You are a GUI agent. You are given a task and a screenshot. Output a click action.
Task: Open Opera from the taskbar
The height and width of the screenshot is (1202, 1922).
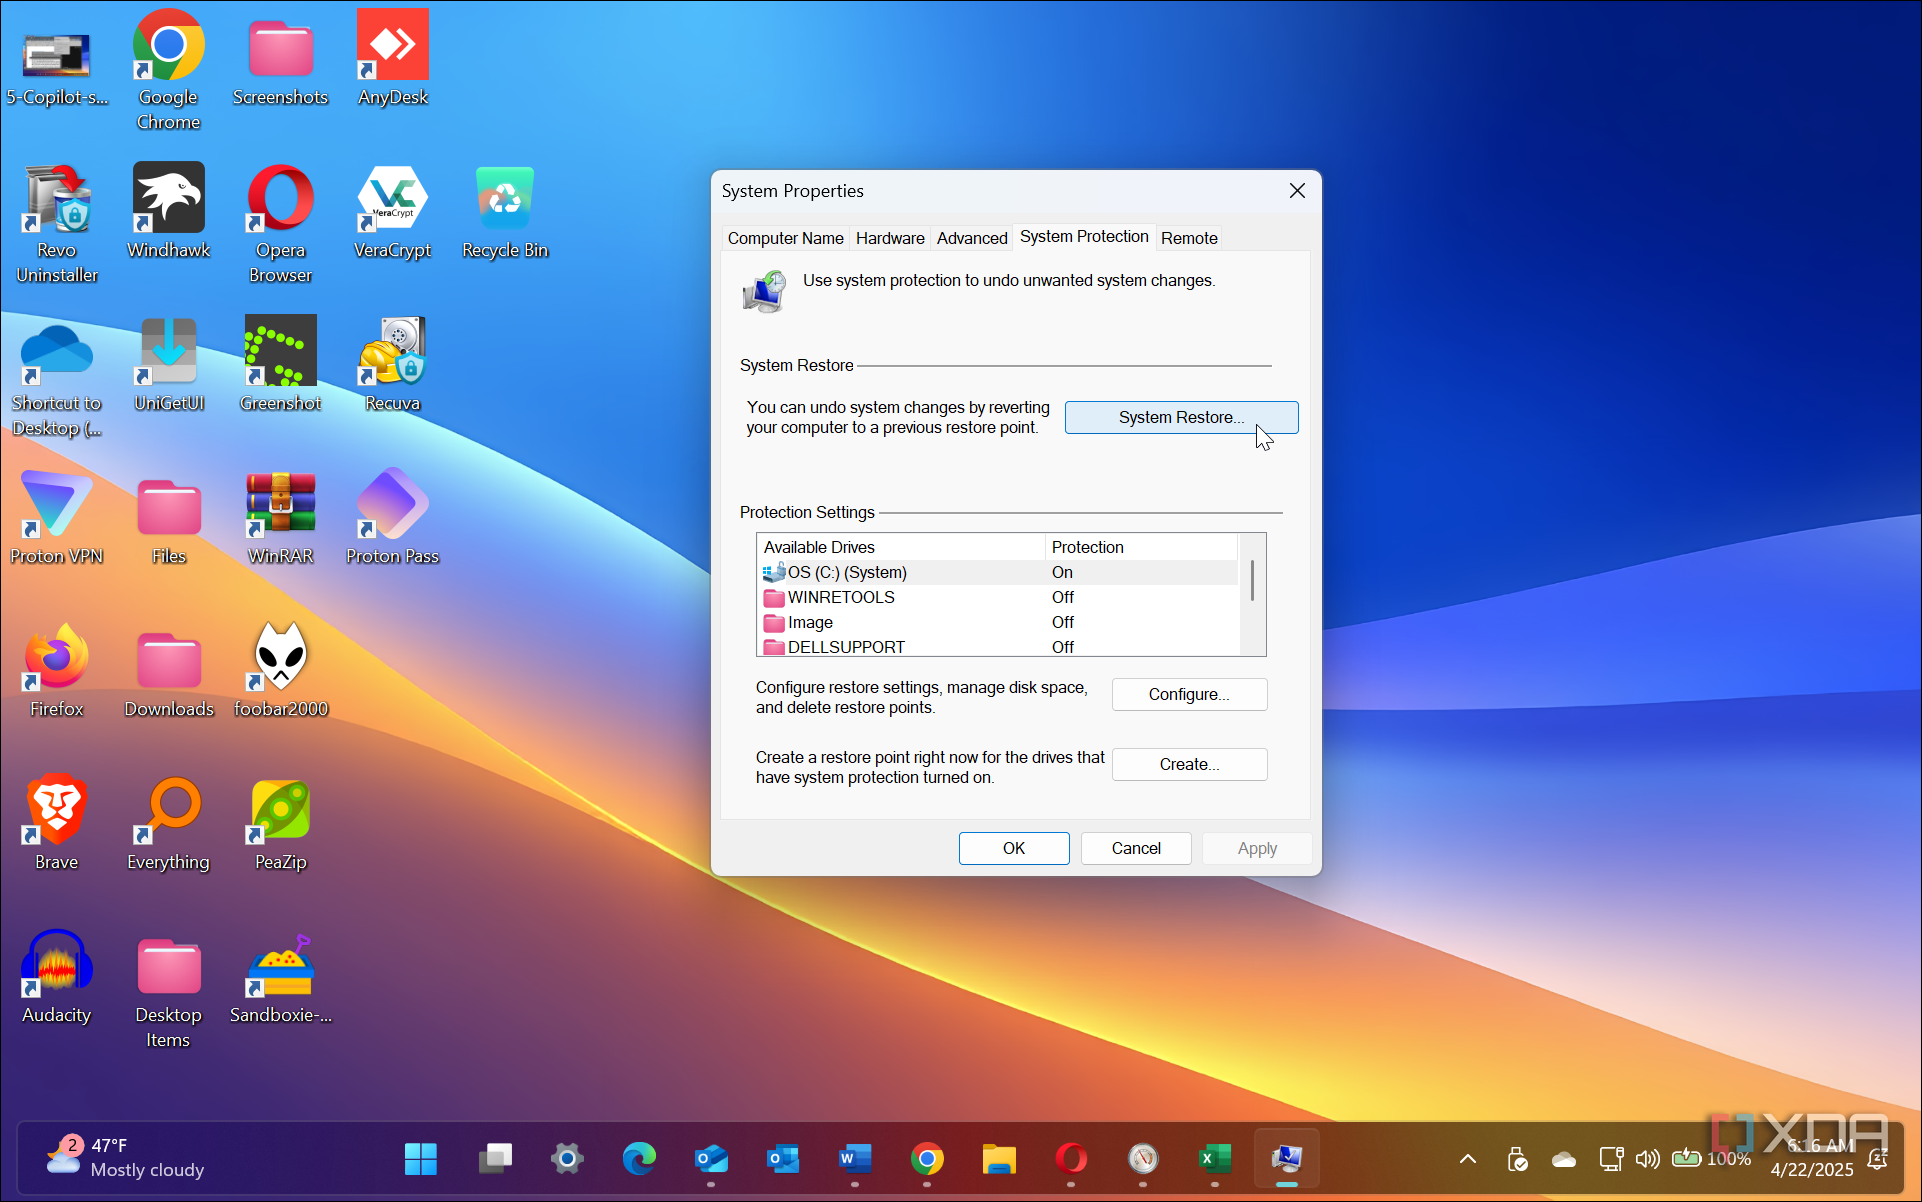(x=1070, y=1159)
